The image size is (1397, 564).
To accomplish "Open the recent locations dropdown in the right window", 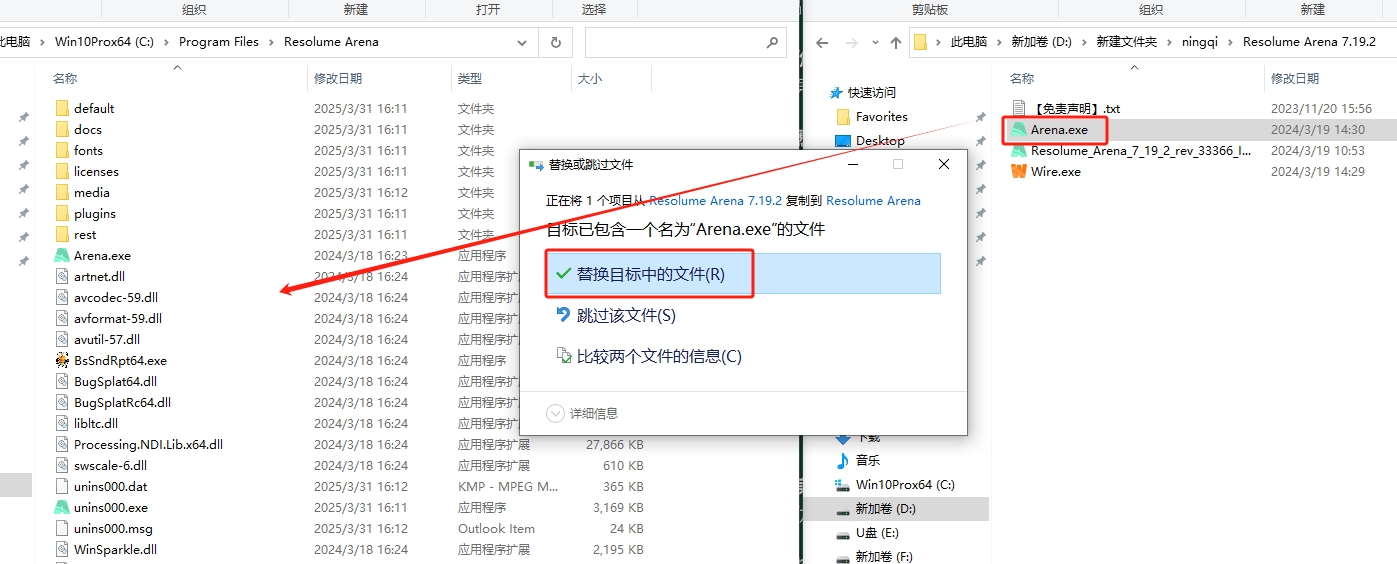I will tap(874, 42).
